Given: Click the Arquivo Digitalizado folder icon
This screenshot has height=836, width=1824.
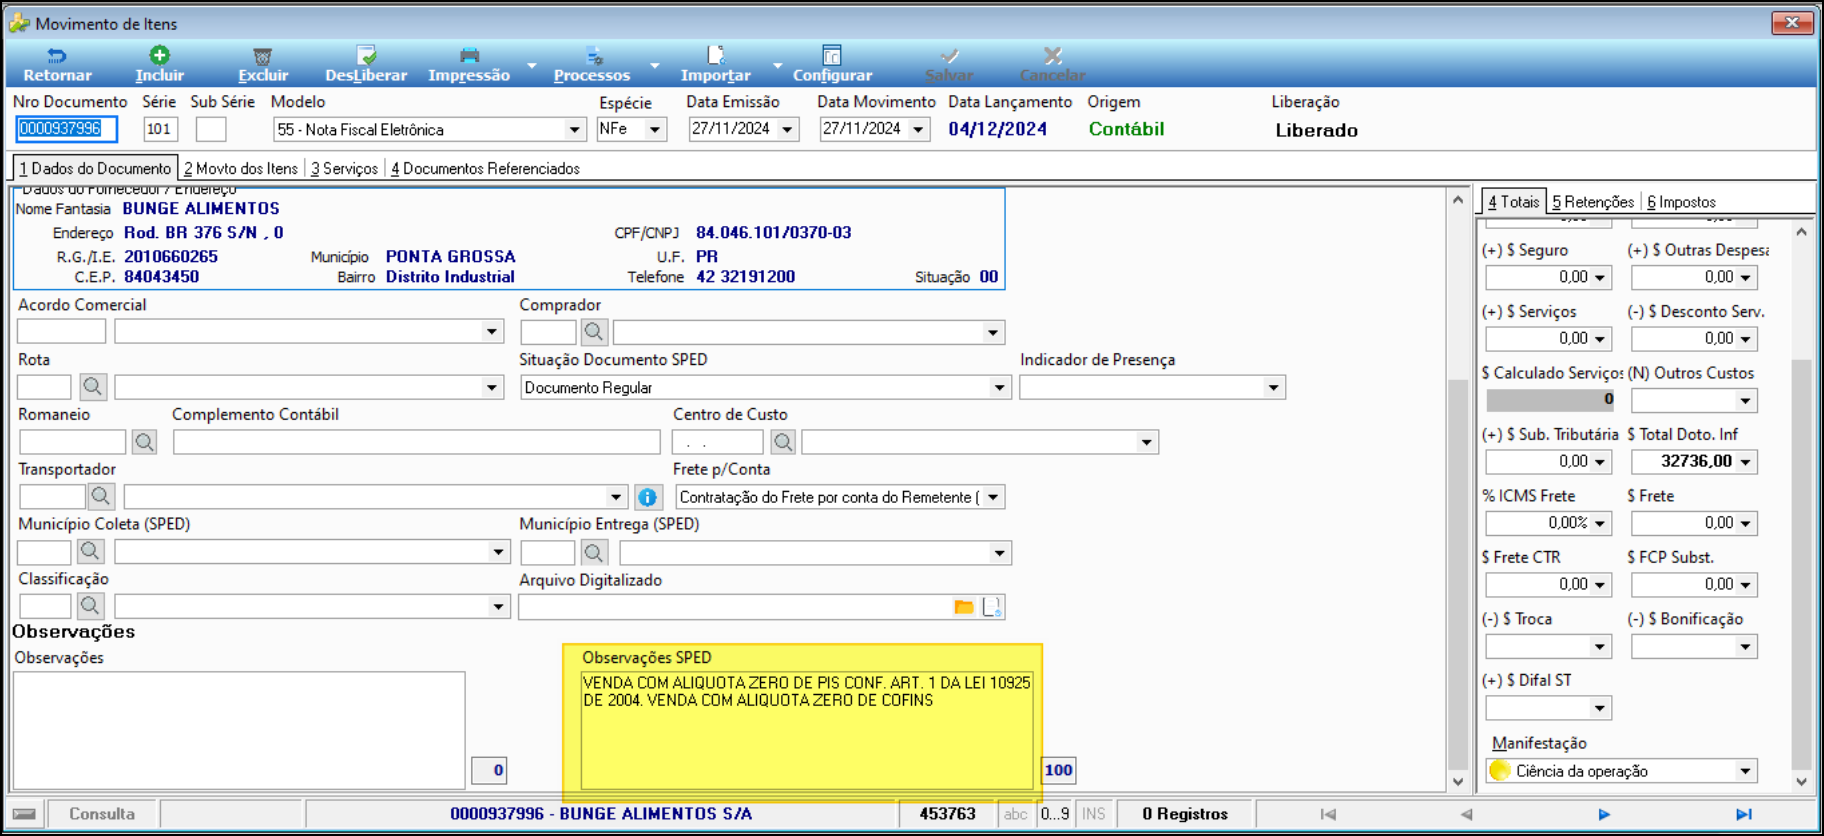Looking at the screenshot, I should pos(964,606).
